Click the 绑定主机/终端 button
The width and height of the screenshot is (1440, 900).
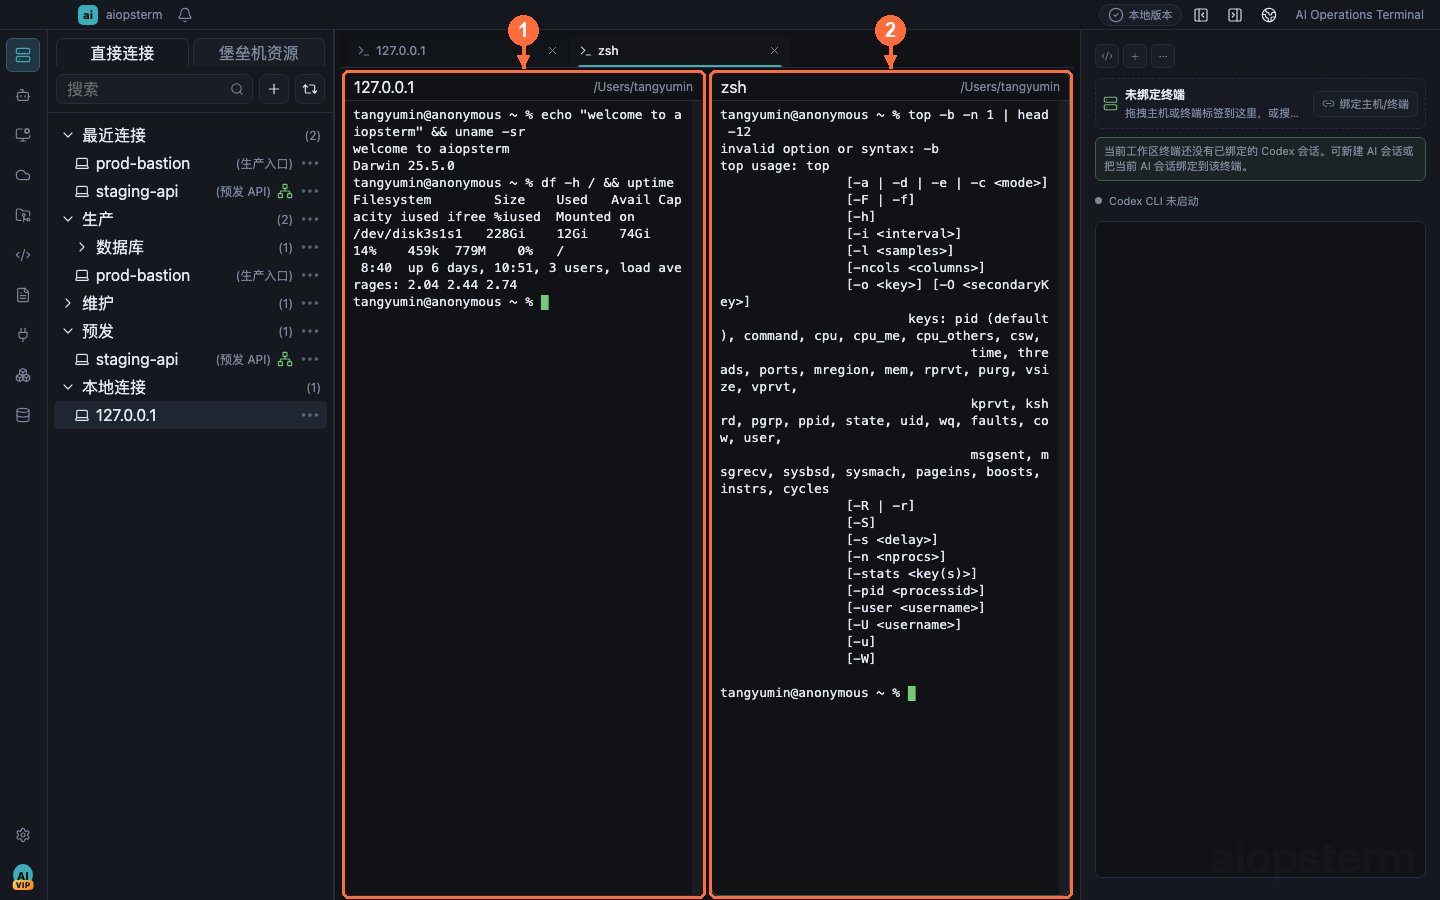tap(1365, 104)
